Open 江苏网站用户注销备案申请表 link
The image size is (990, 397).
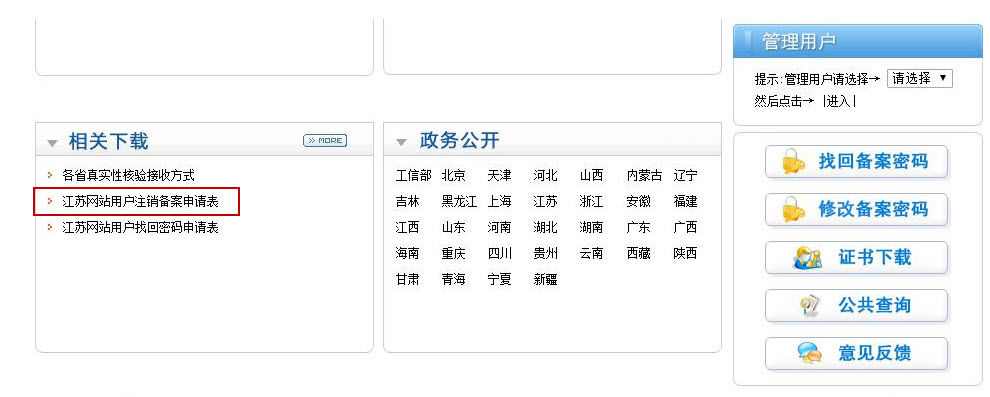[140, 201]
